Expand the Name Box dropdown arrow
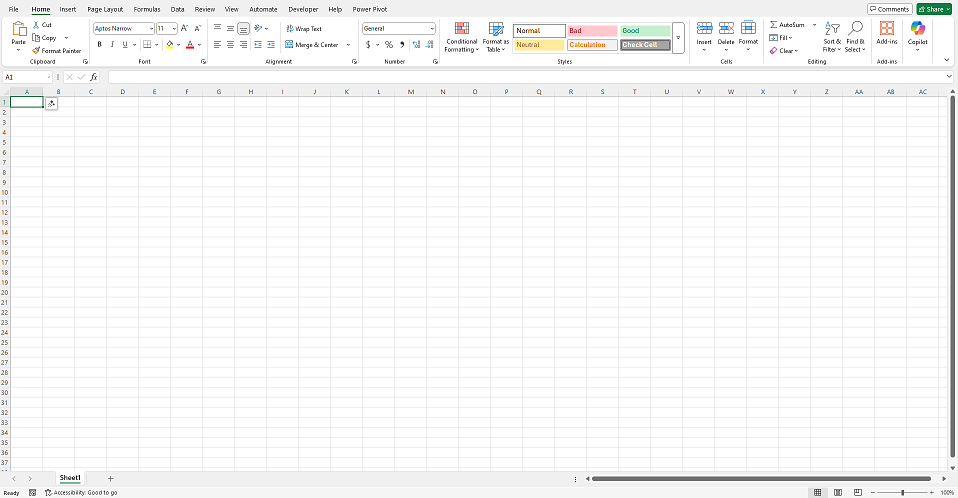Viewport: 958px width, 498px height. [48, 77]
